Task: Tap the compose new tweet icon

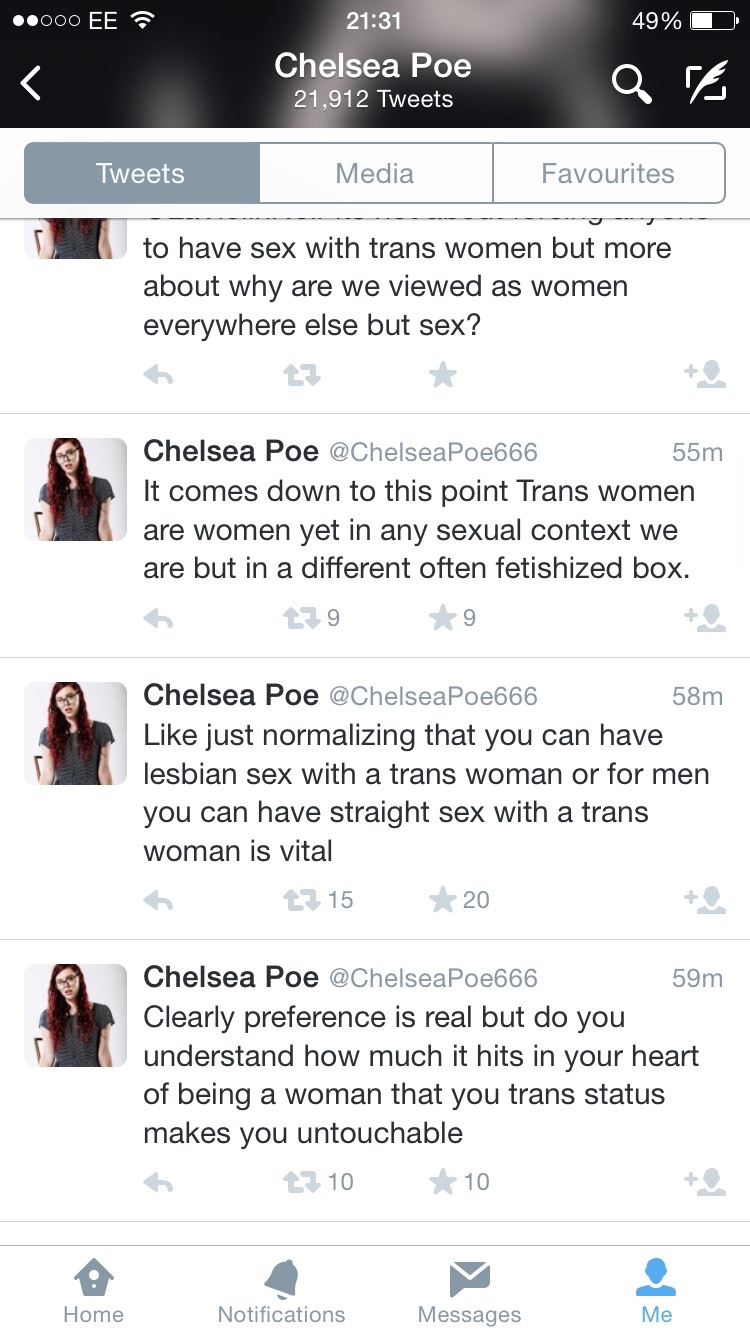Action: tap(706, 84)
